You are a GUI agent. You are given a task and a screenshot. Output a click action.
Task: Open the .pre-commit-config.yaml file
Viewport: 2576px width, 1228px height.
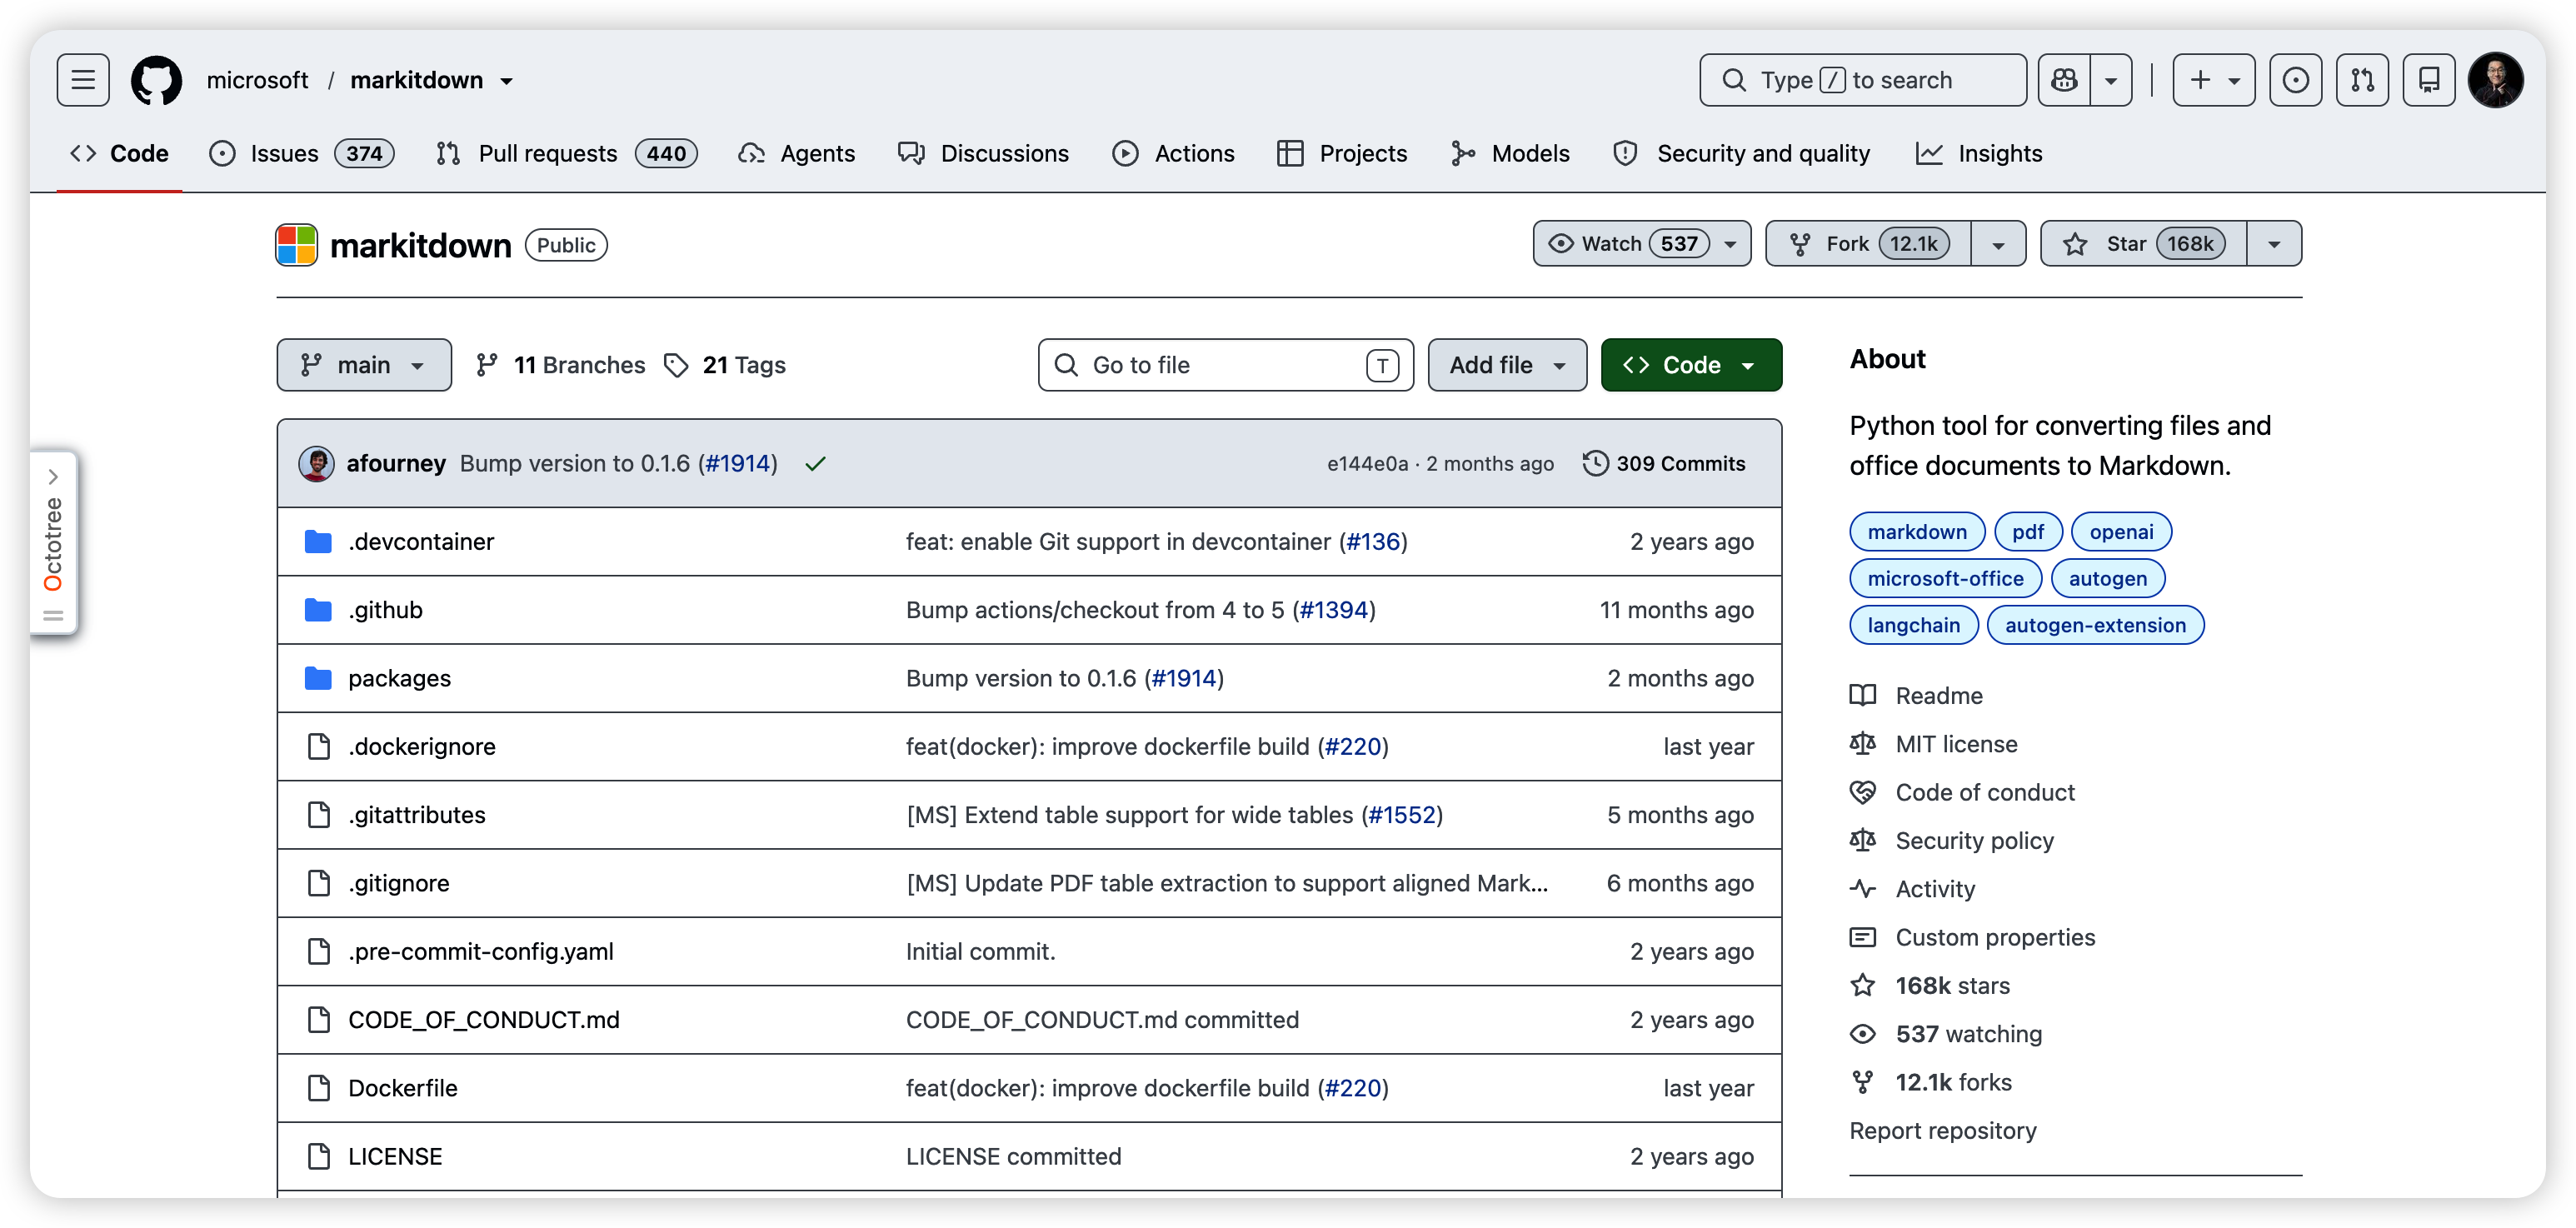click(481, 951)
